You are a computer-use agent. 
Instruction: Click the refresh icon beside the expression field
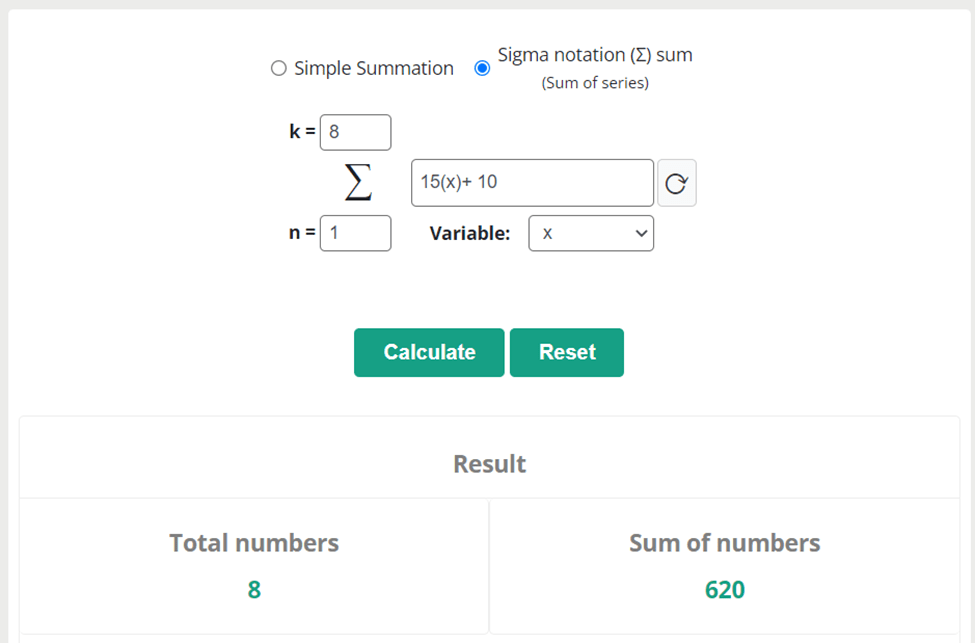pyautogui.click(x=677, y=183)
